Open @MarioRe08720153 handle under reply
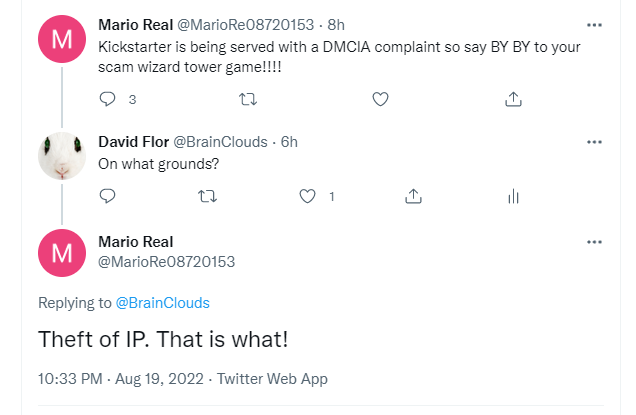This screenshot has height=415, width=636. (x=167, y=261)
